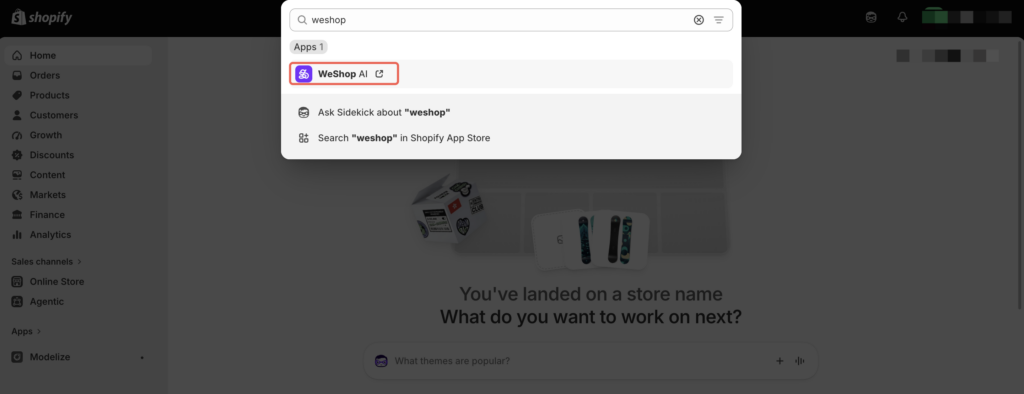Click the Sidekick icon in search results
Viewport: 1024px width, 394px height.
303,112
